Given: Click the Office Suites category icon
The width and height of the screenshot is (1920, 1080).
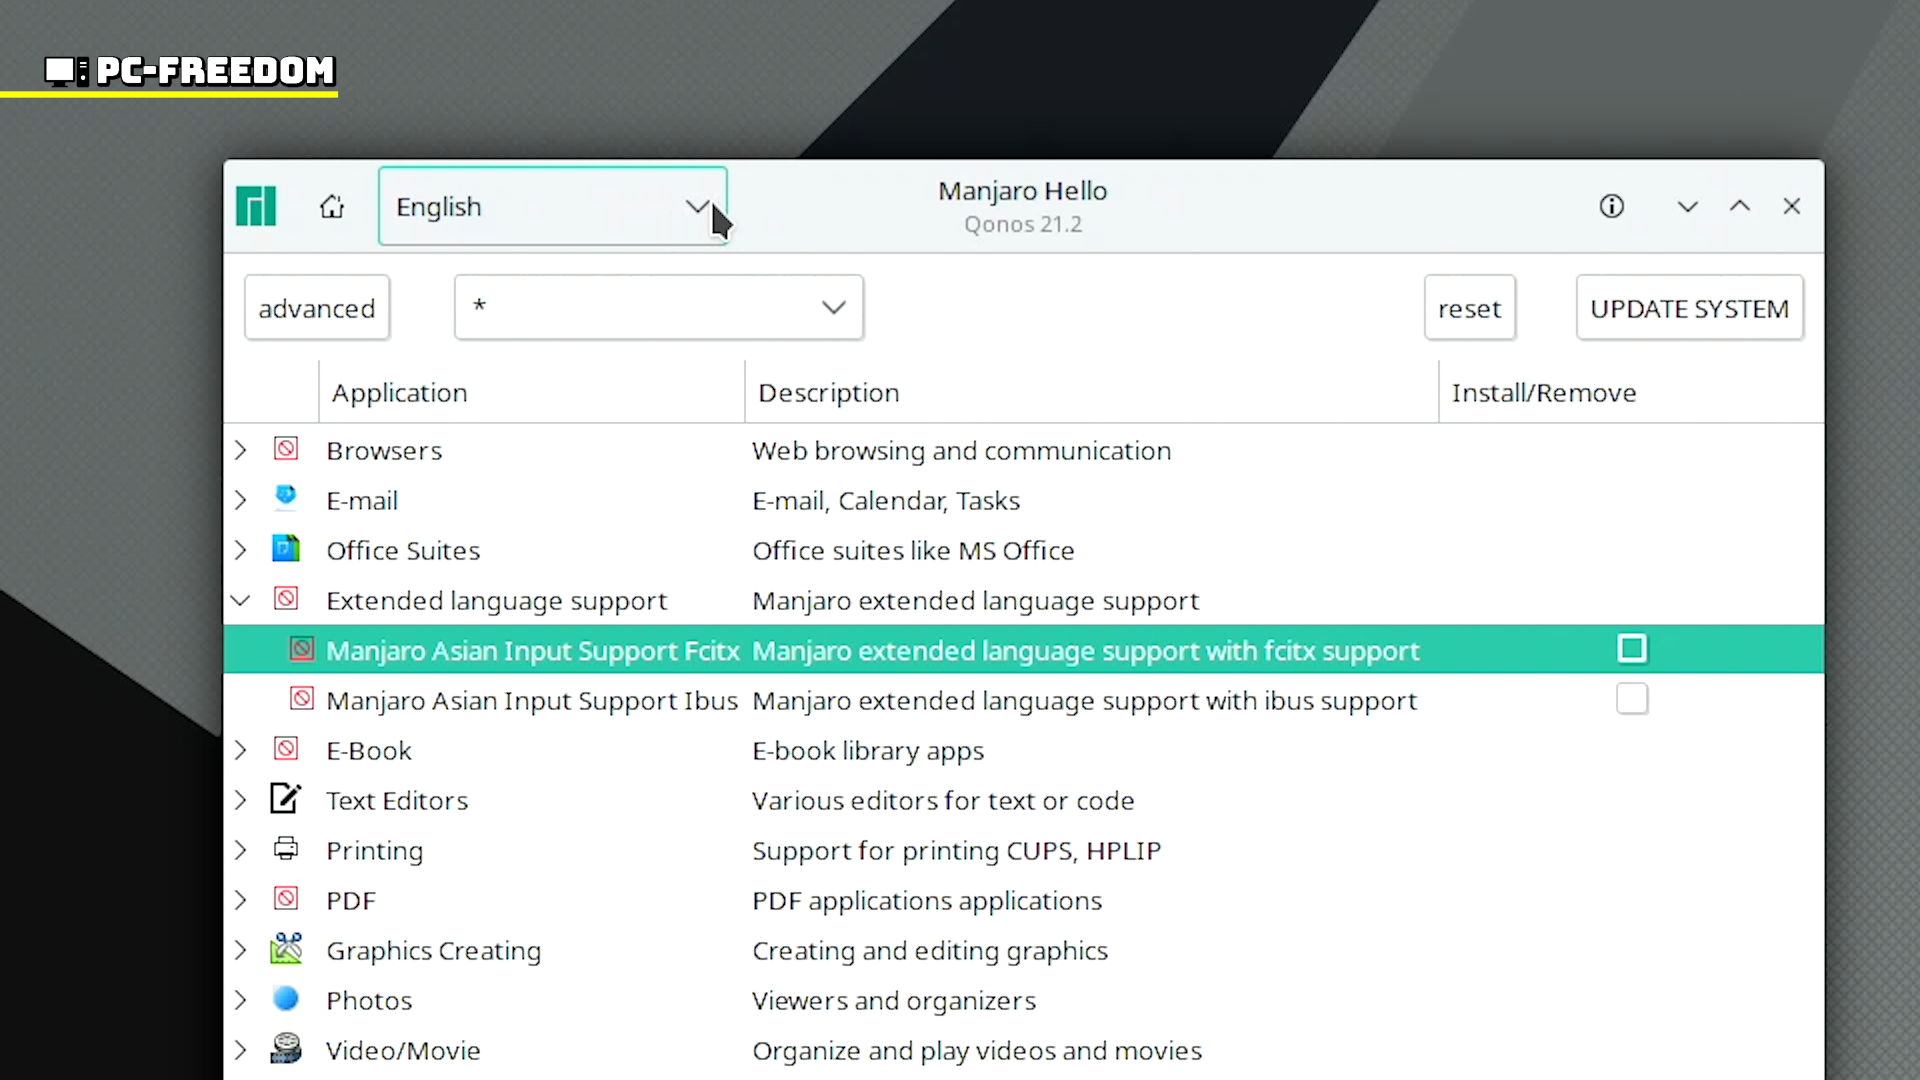Looking at the screenshot, I should pyautogui.click(x=286, y=549).
